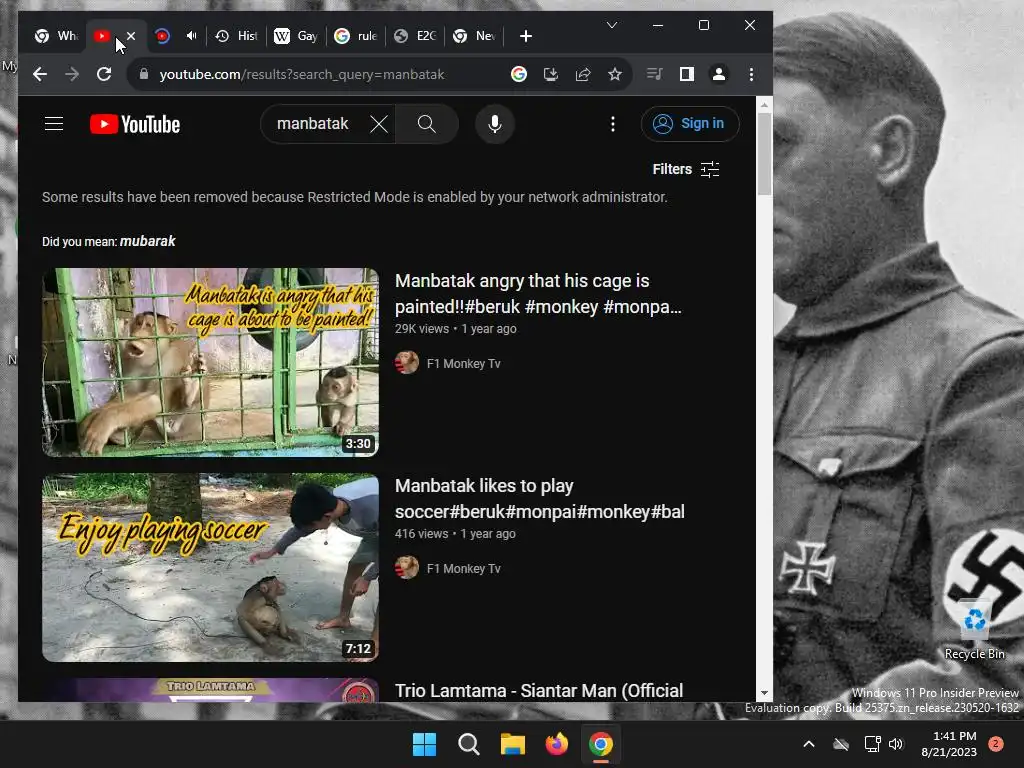This screenshot has height=768, width=1024.
Task: Visit F1 Monkey Tv channel on first result
Action: point(463,364)
